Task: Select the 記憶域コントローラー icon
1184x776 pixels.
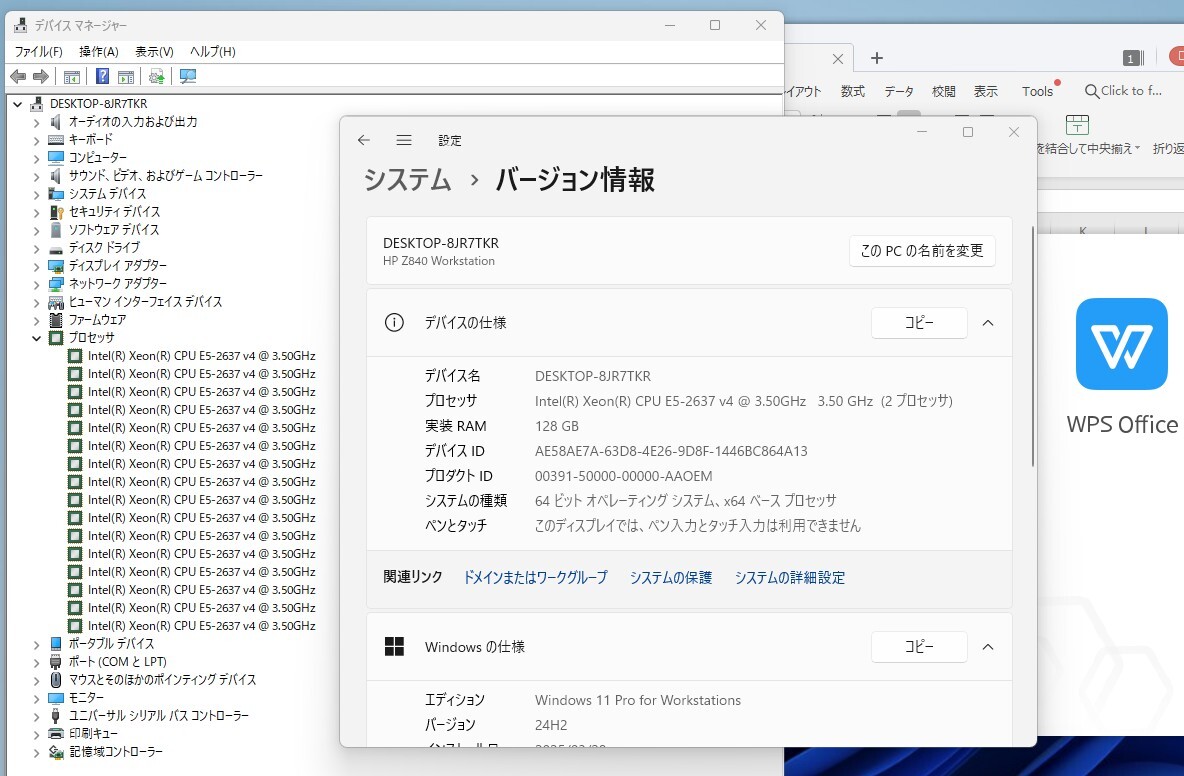Action: coord(56,752)
